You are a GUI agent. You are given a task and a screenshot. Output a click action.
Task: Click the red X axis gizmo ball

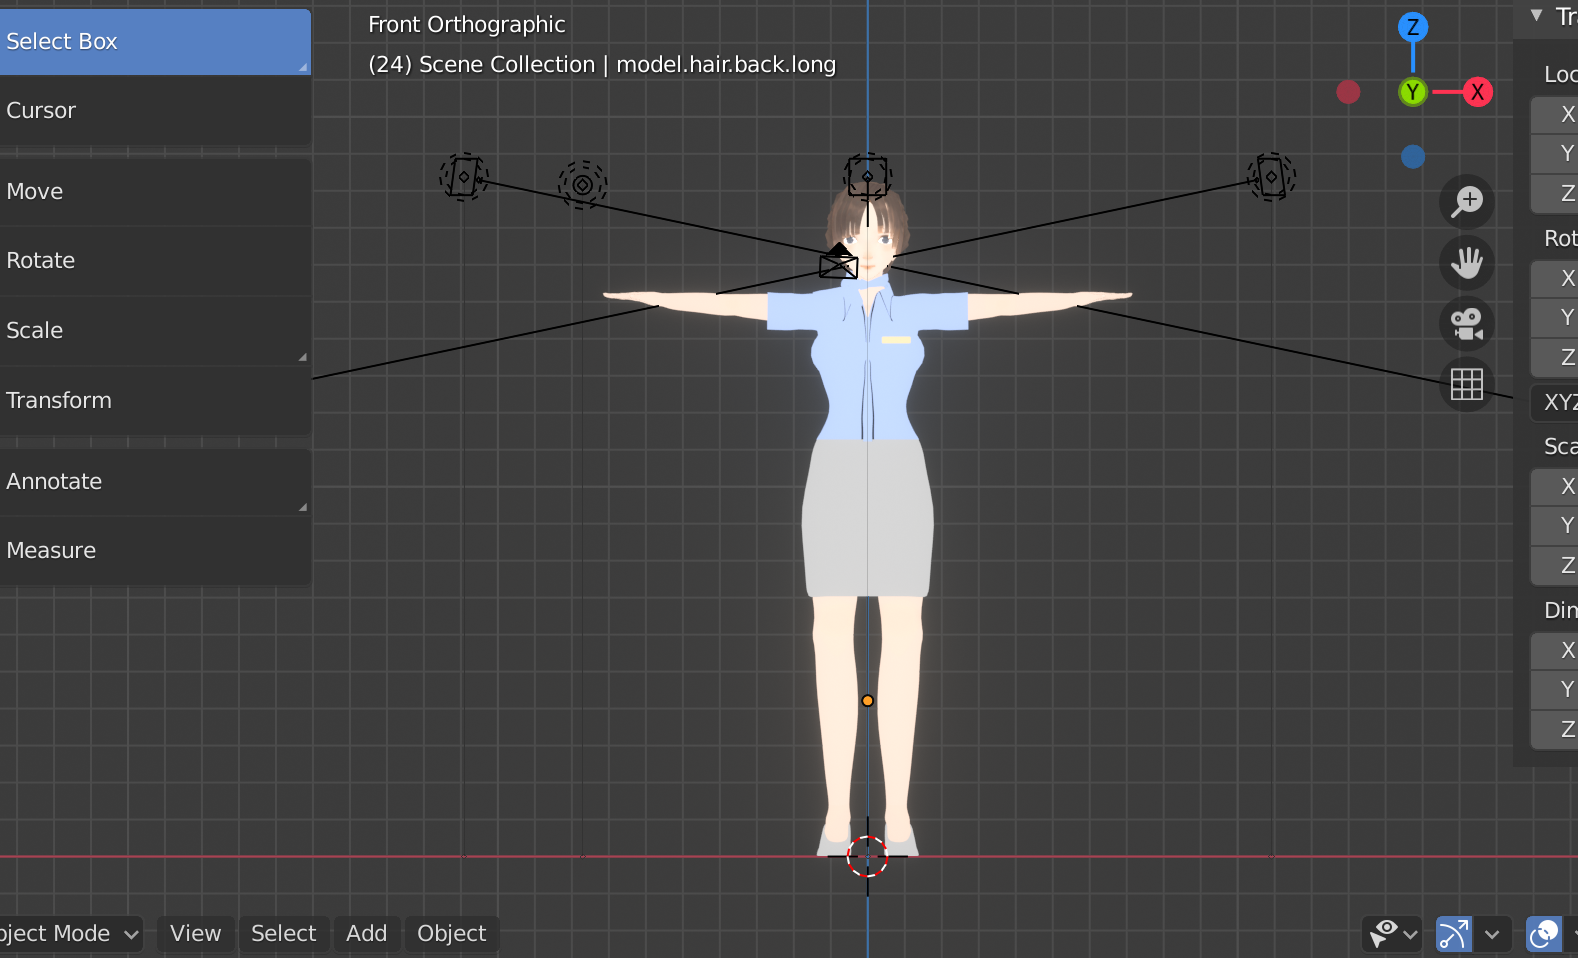[x=1477, y=92]
